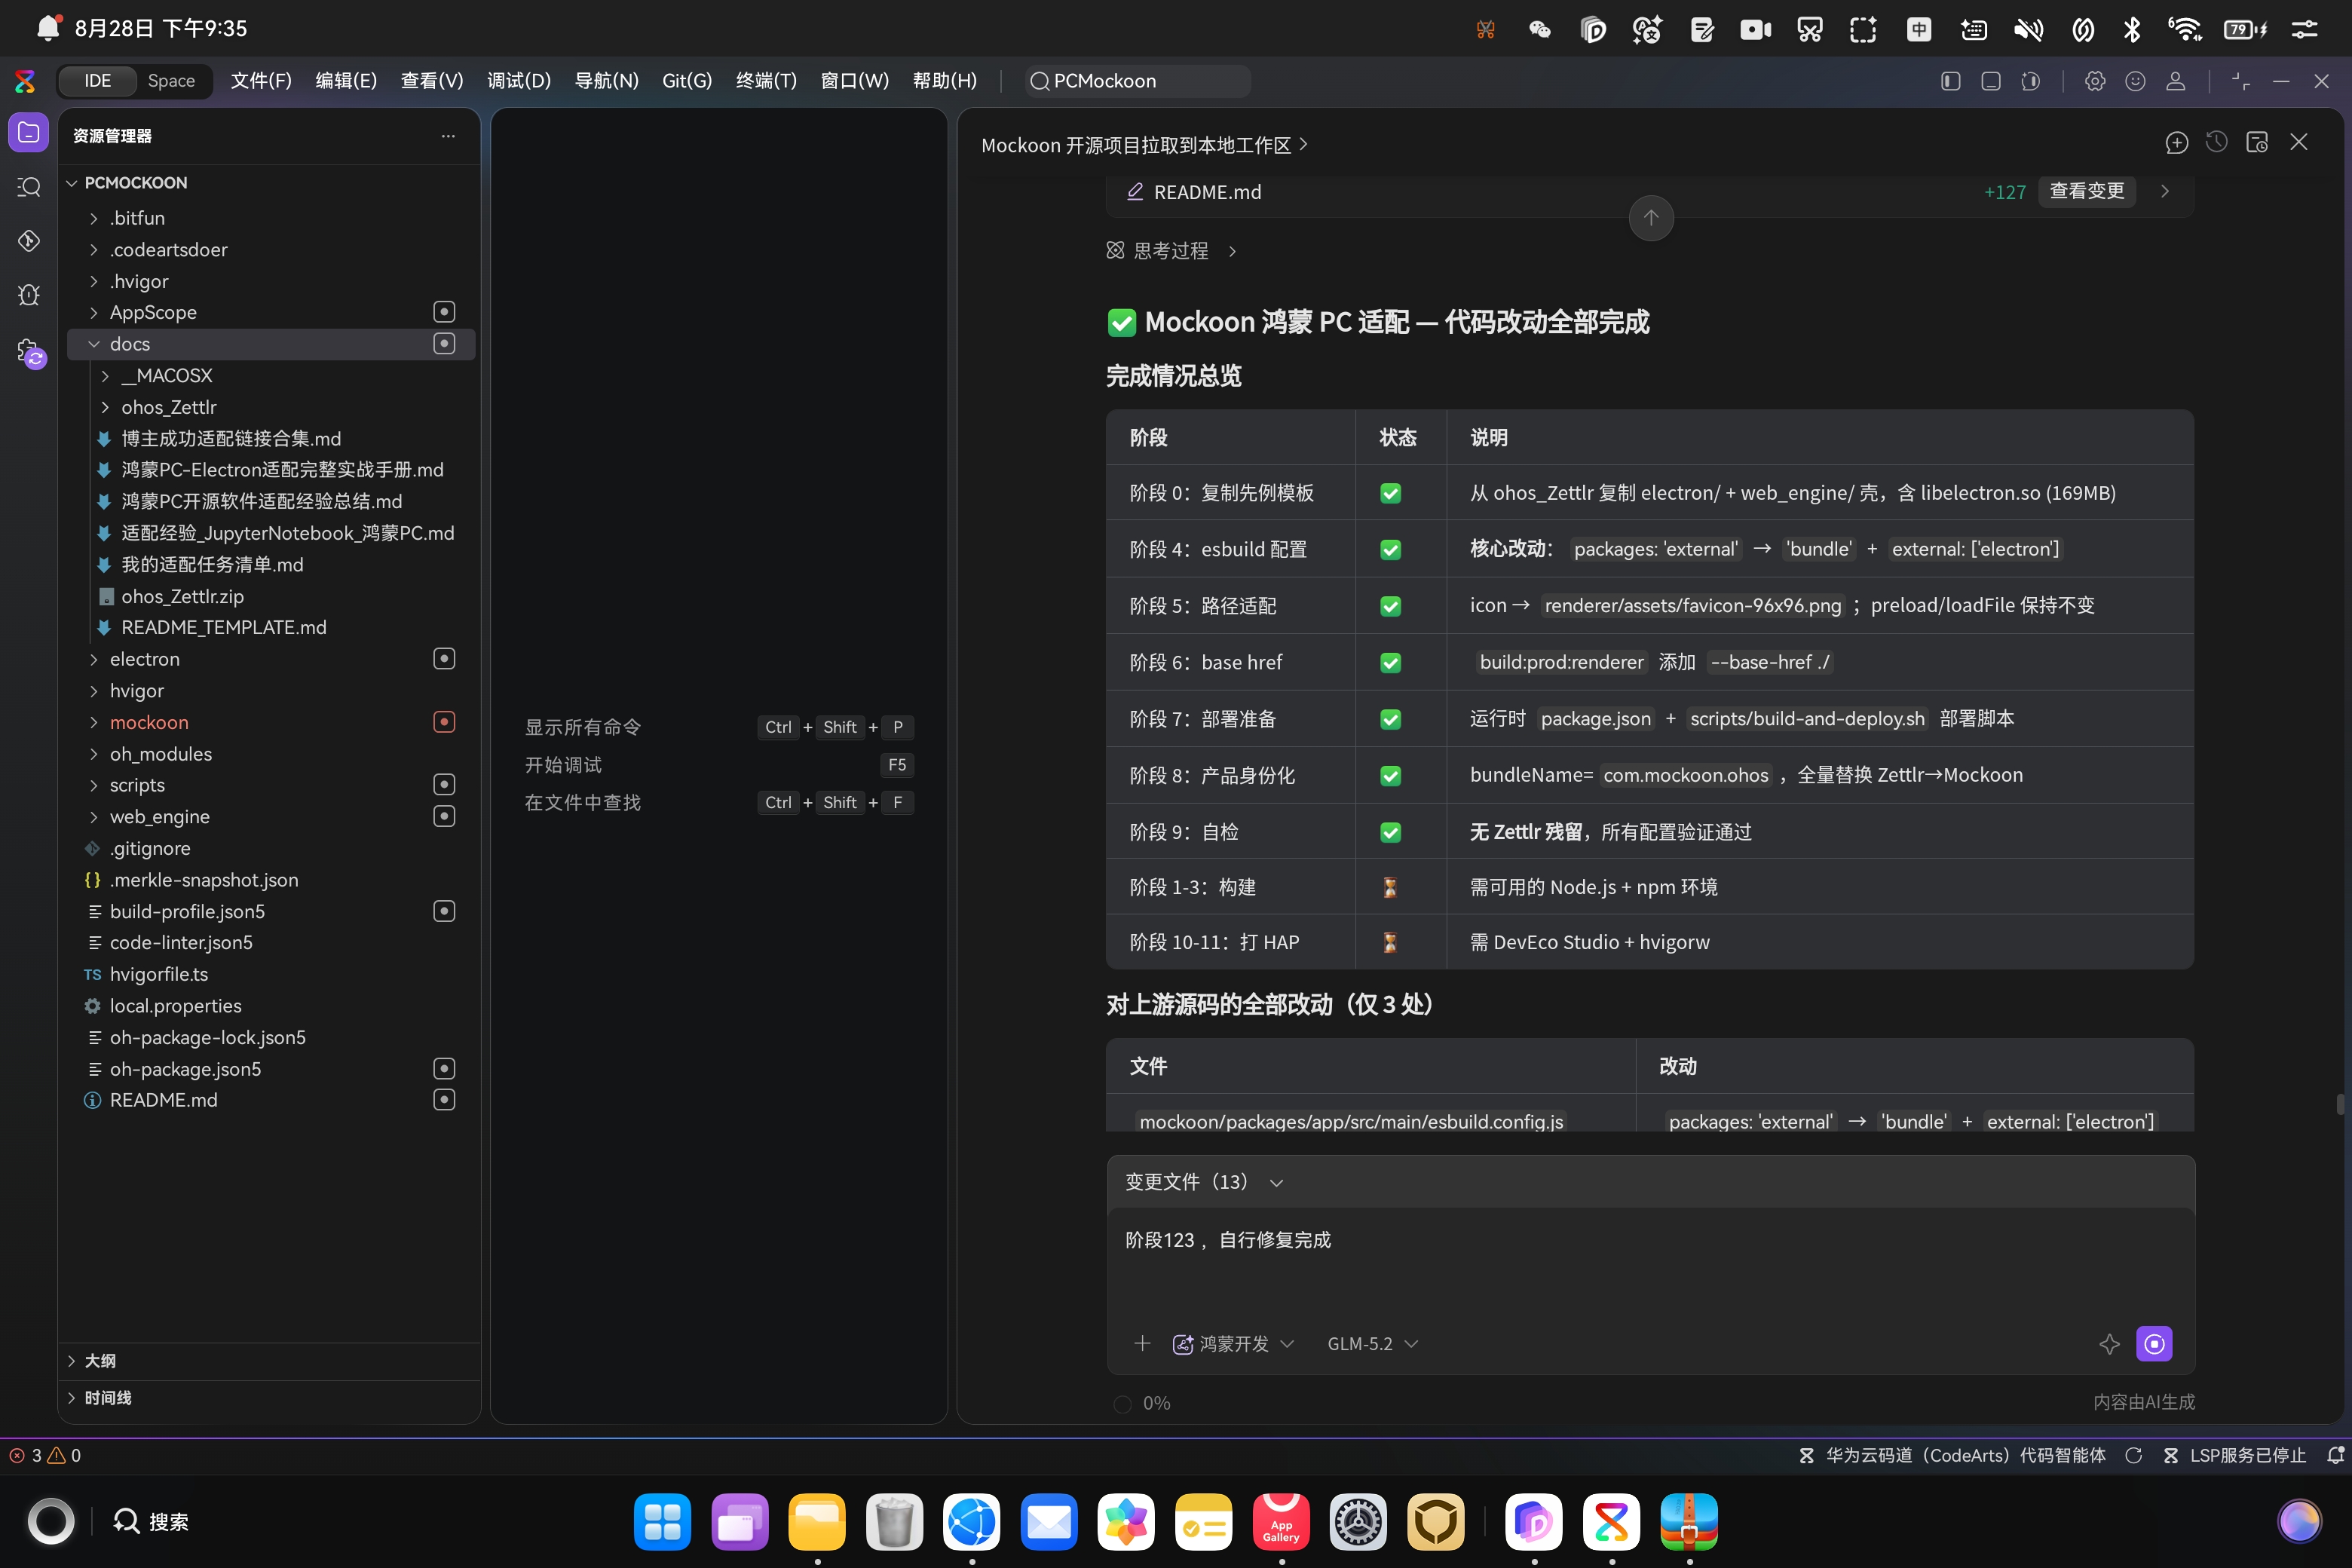Click the 在文件中查找 shortcut entry
Screen dimensions: 2352x1568
719,802
